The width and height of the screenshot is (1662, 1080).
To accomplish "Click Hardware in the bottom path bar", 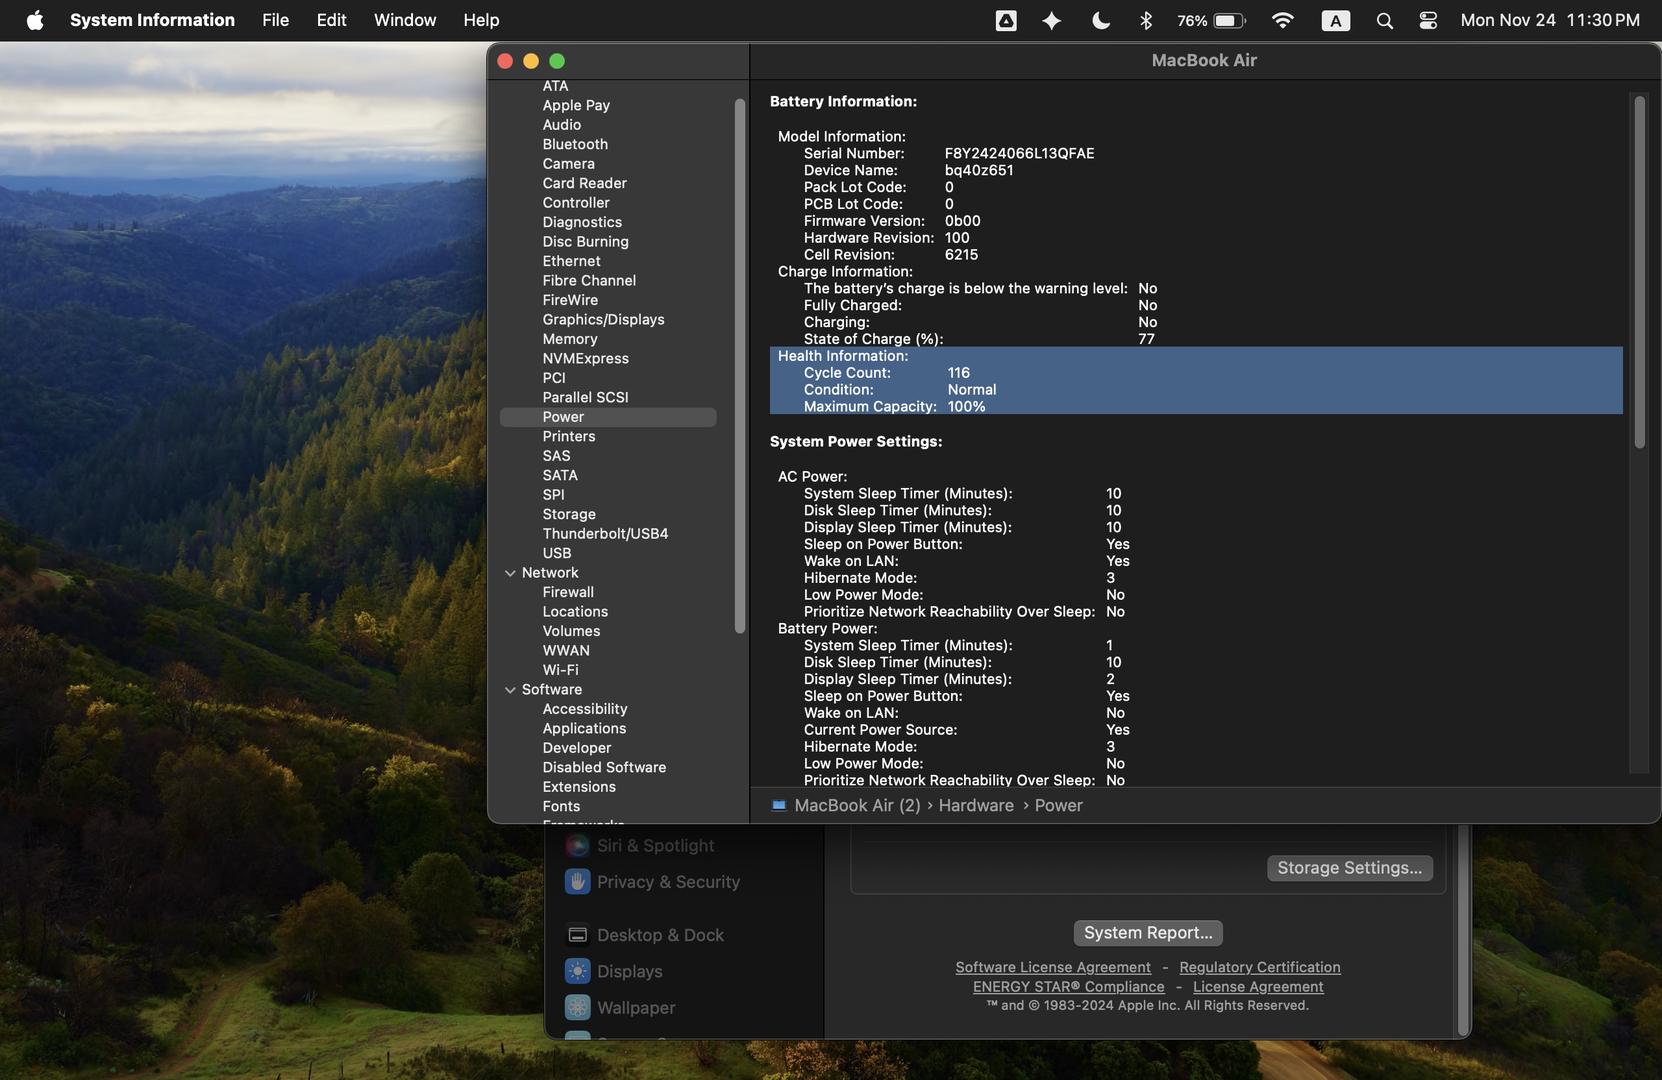I will click(975, 805).
